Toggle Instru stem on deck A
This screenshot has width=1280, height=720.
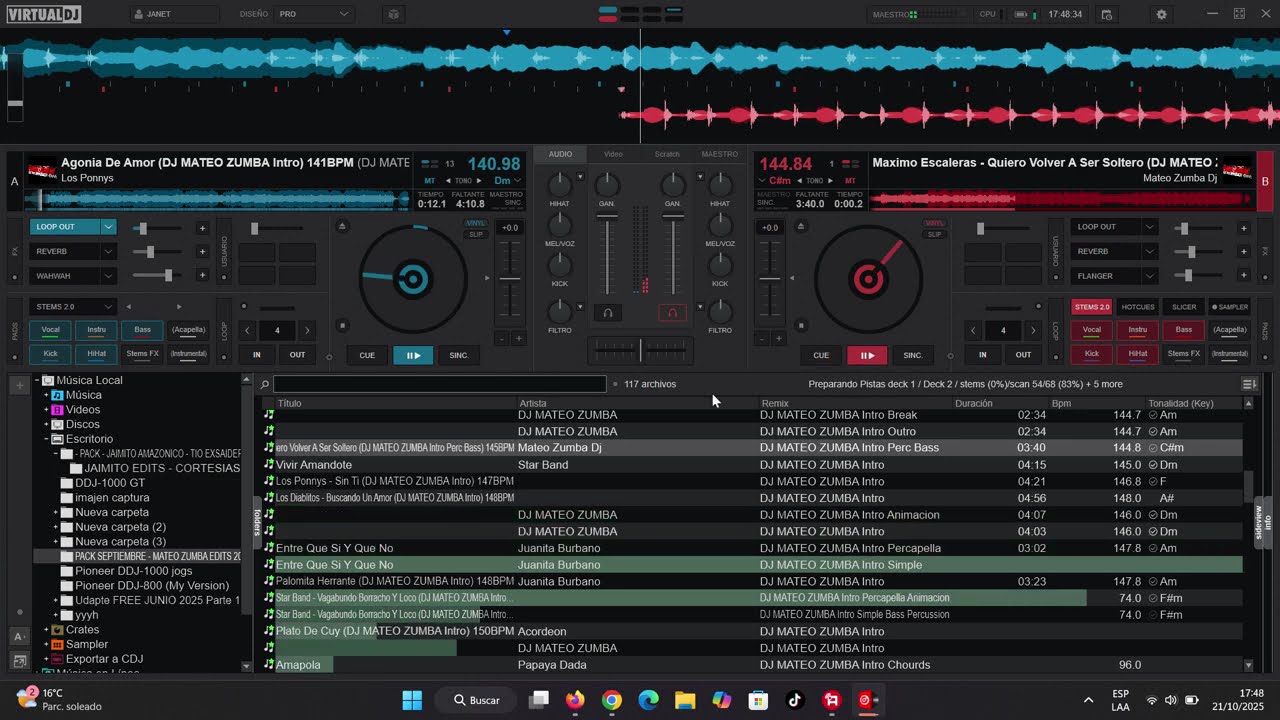(x=96, y=329)
